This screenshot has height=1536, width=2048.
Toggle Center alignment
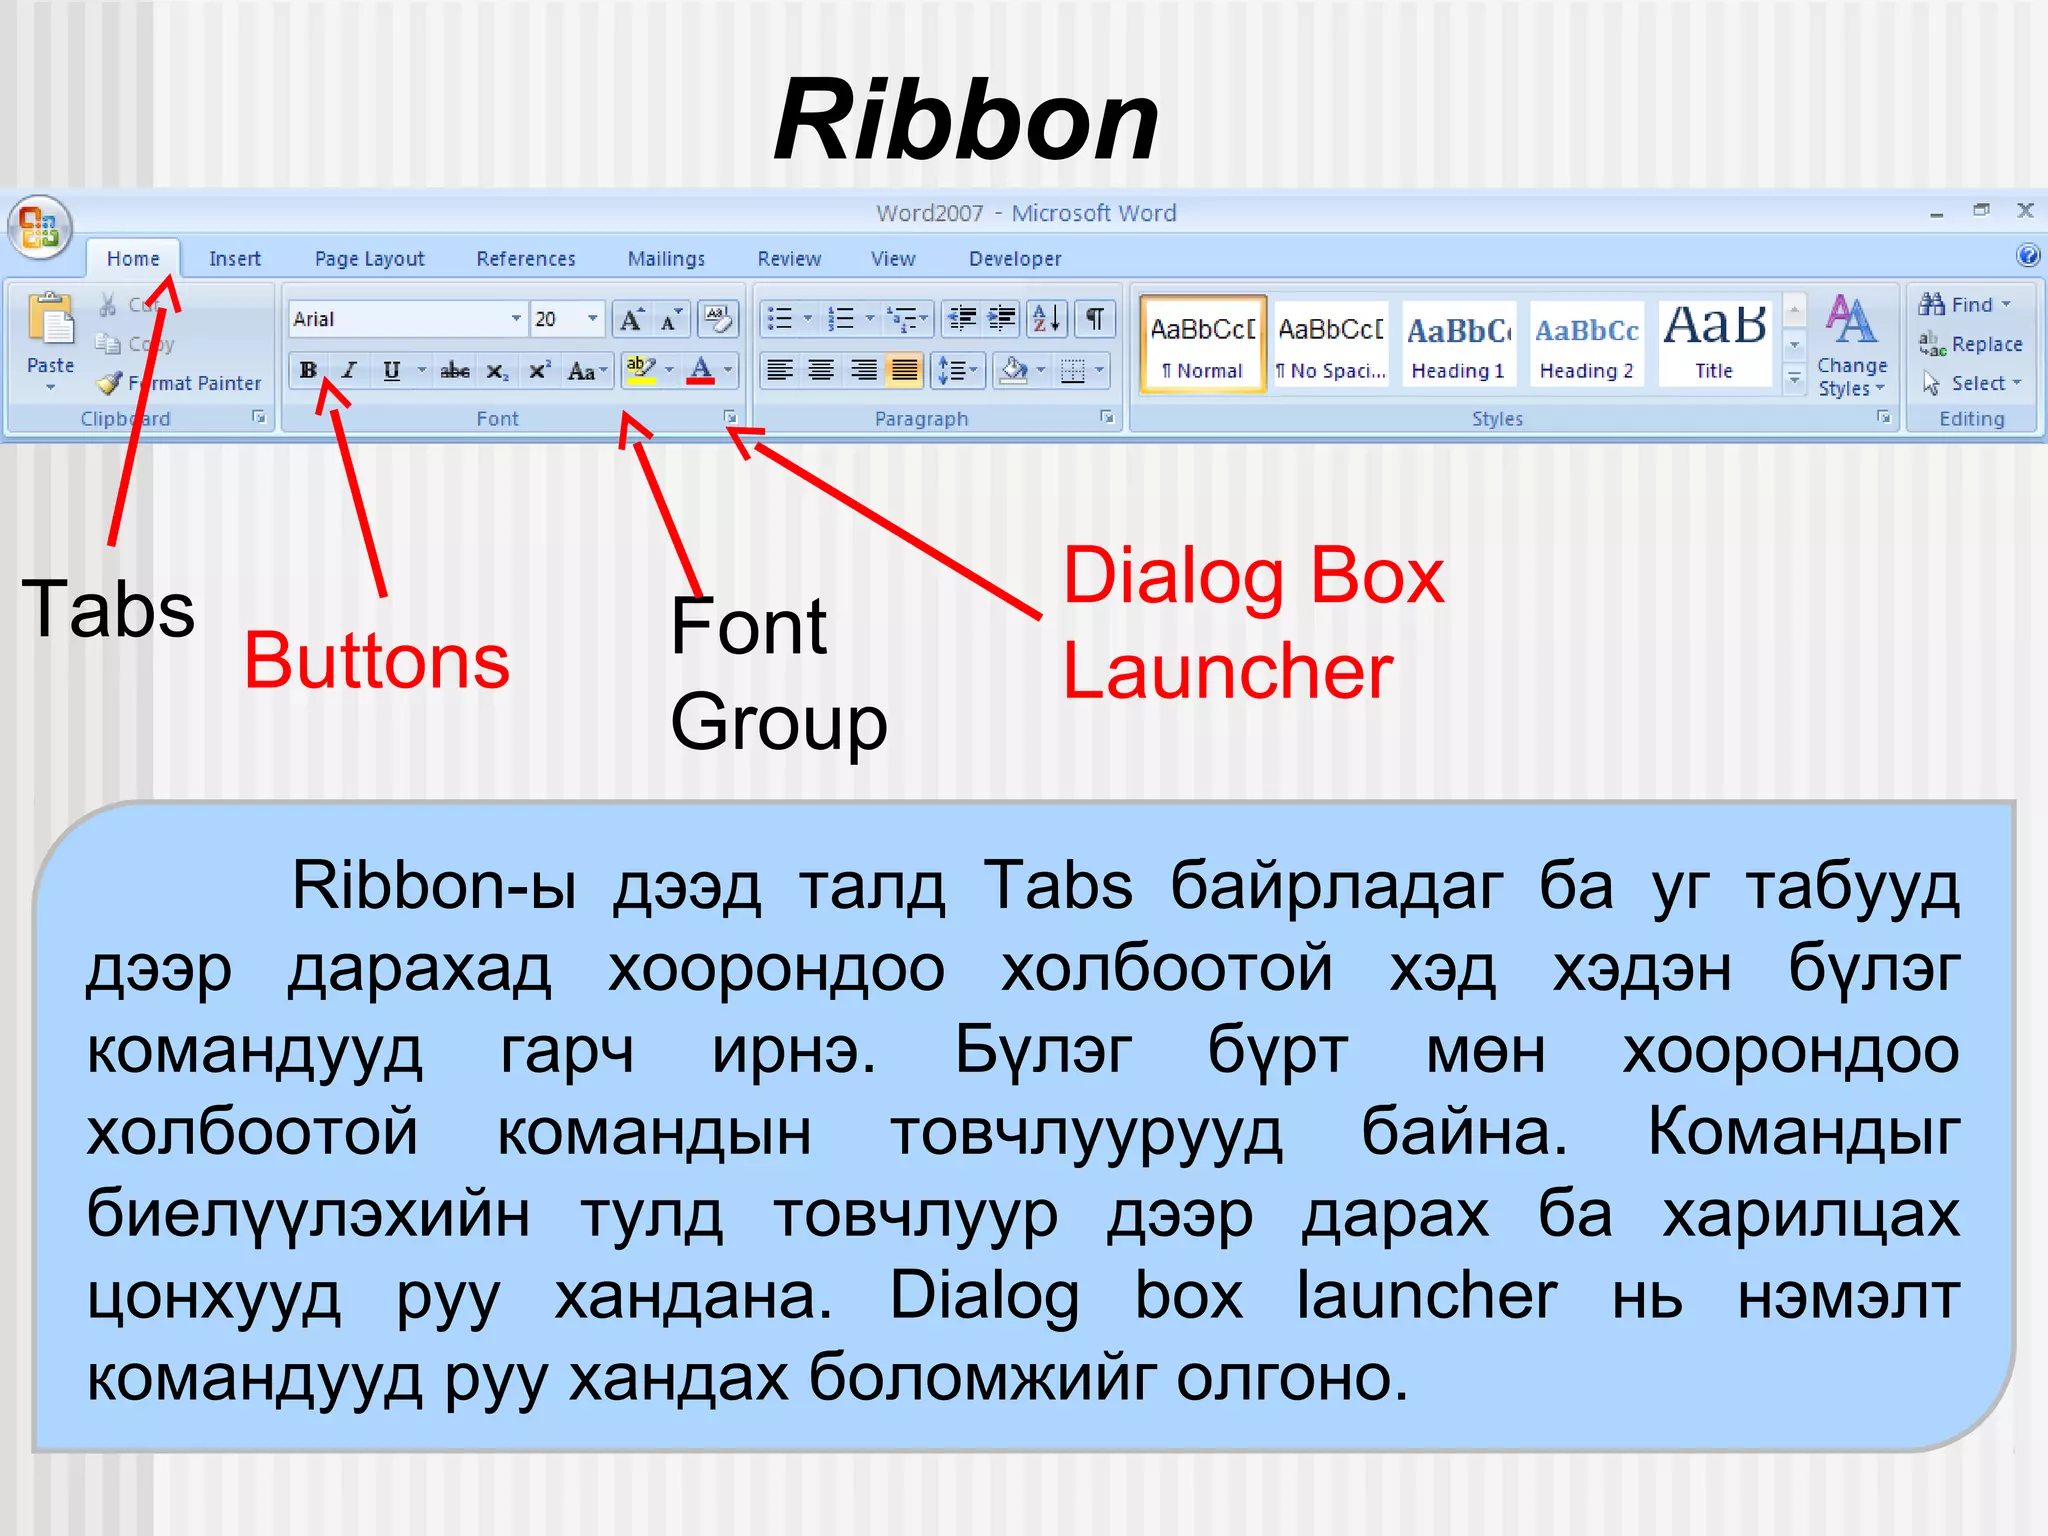pos(821,371)
